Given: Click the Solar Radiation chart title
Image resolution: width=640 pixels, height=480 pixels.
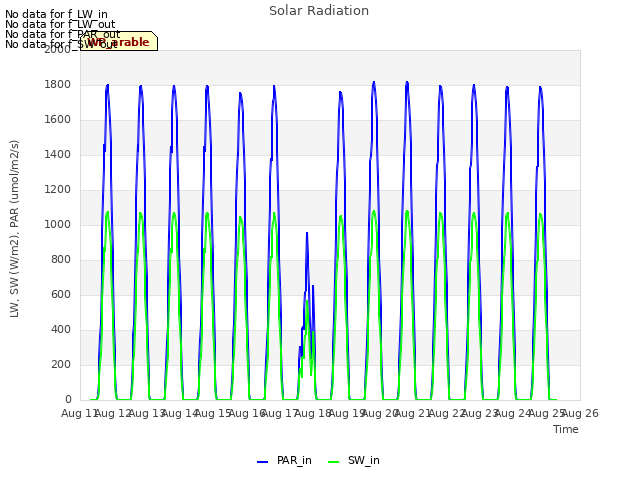Looking at the screenshot, I should [319, 11].
